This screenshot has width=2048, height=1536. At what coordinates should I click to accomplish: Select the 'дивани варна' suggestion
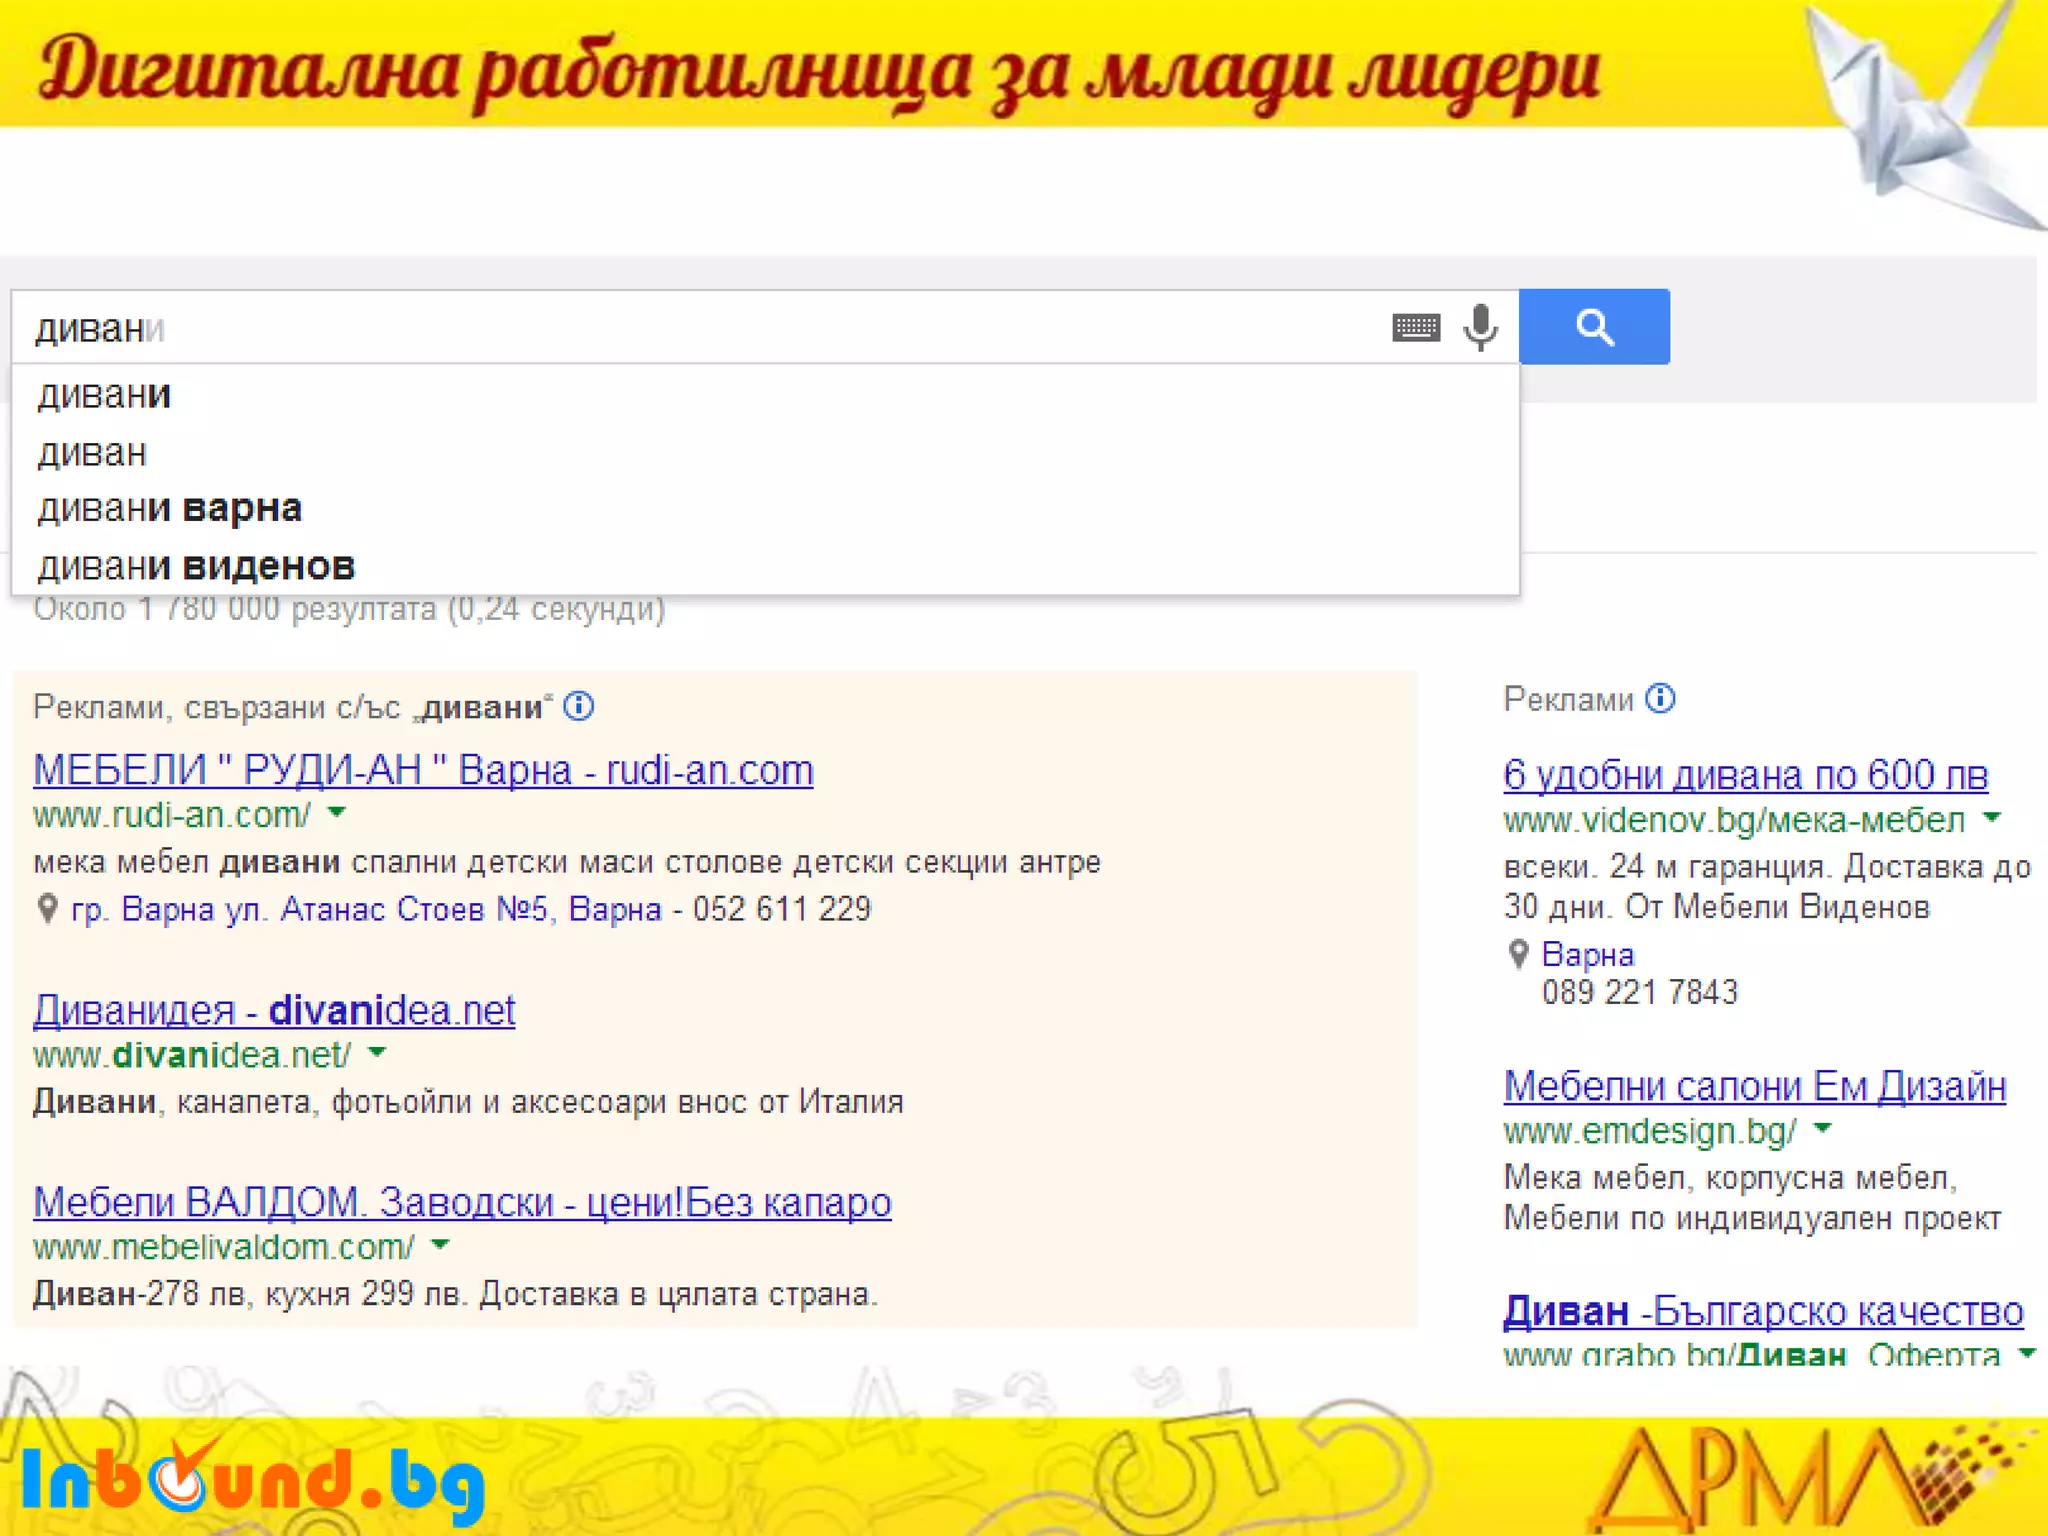coord(170,508)
